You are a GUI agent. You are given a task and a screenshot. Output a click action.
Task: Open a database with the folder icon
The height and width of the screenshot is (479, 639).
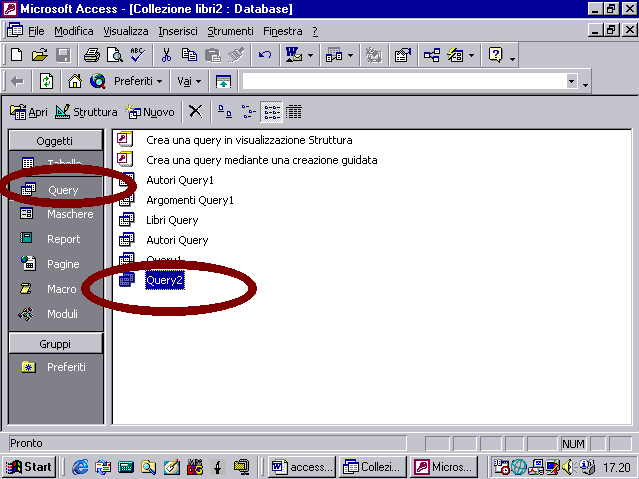(x=40, y=55)
